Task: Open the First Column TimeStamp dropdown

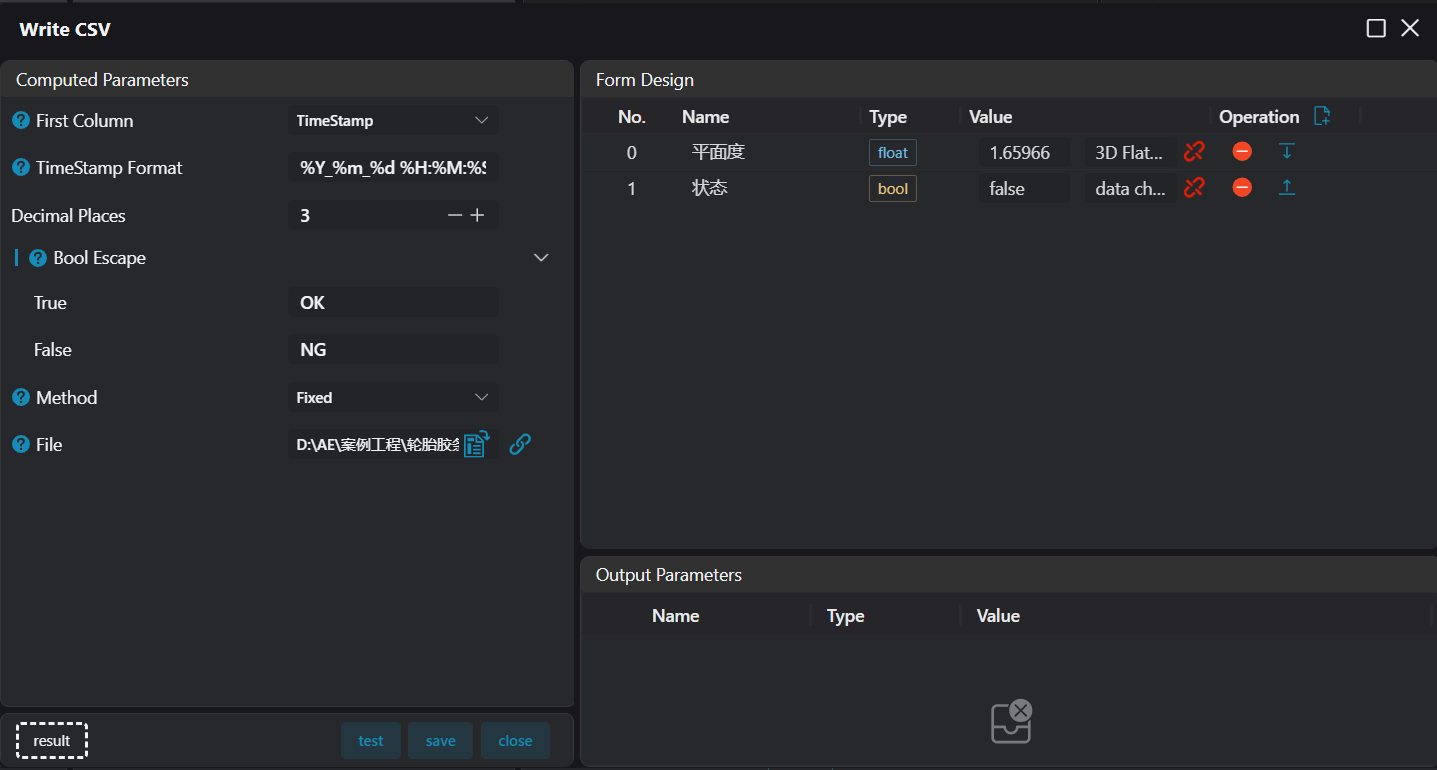Action: 393,121
